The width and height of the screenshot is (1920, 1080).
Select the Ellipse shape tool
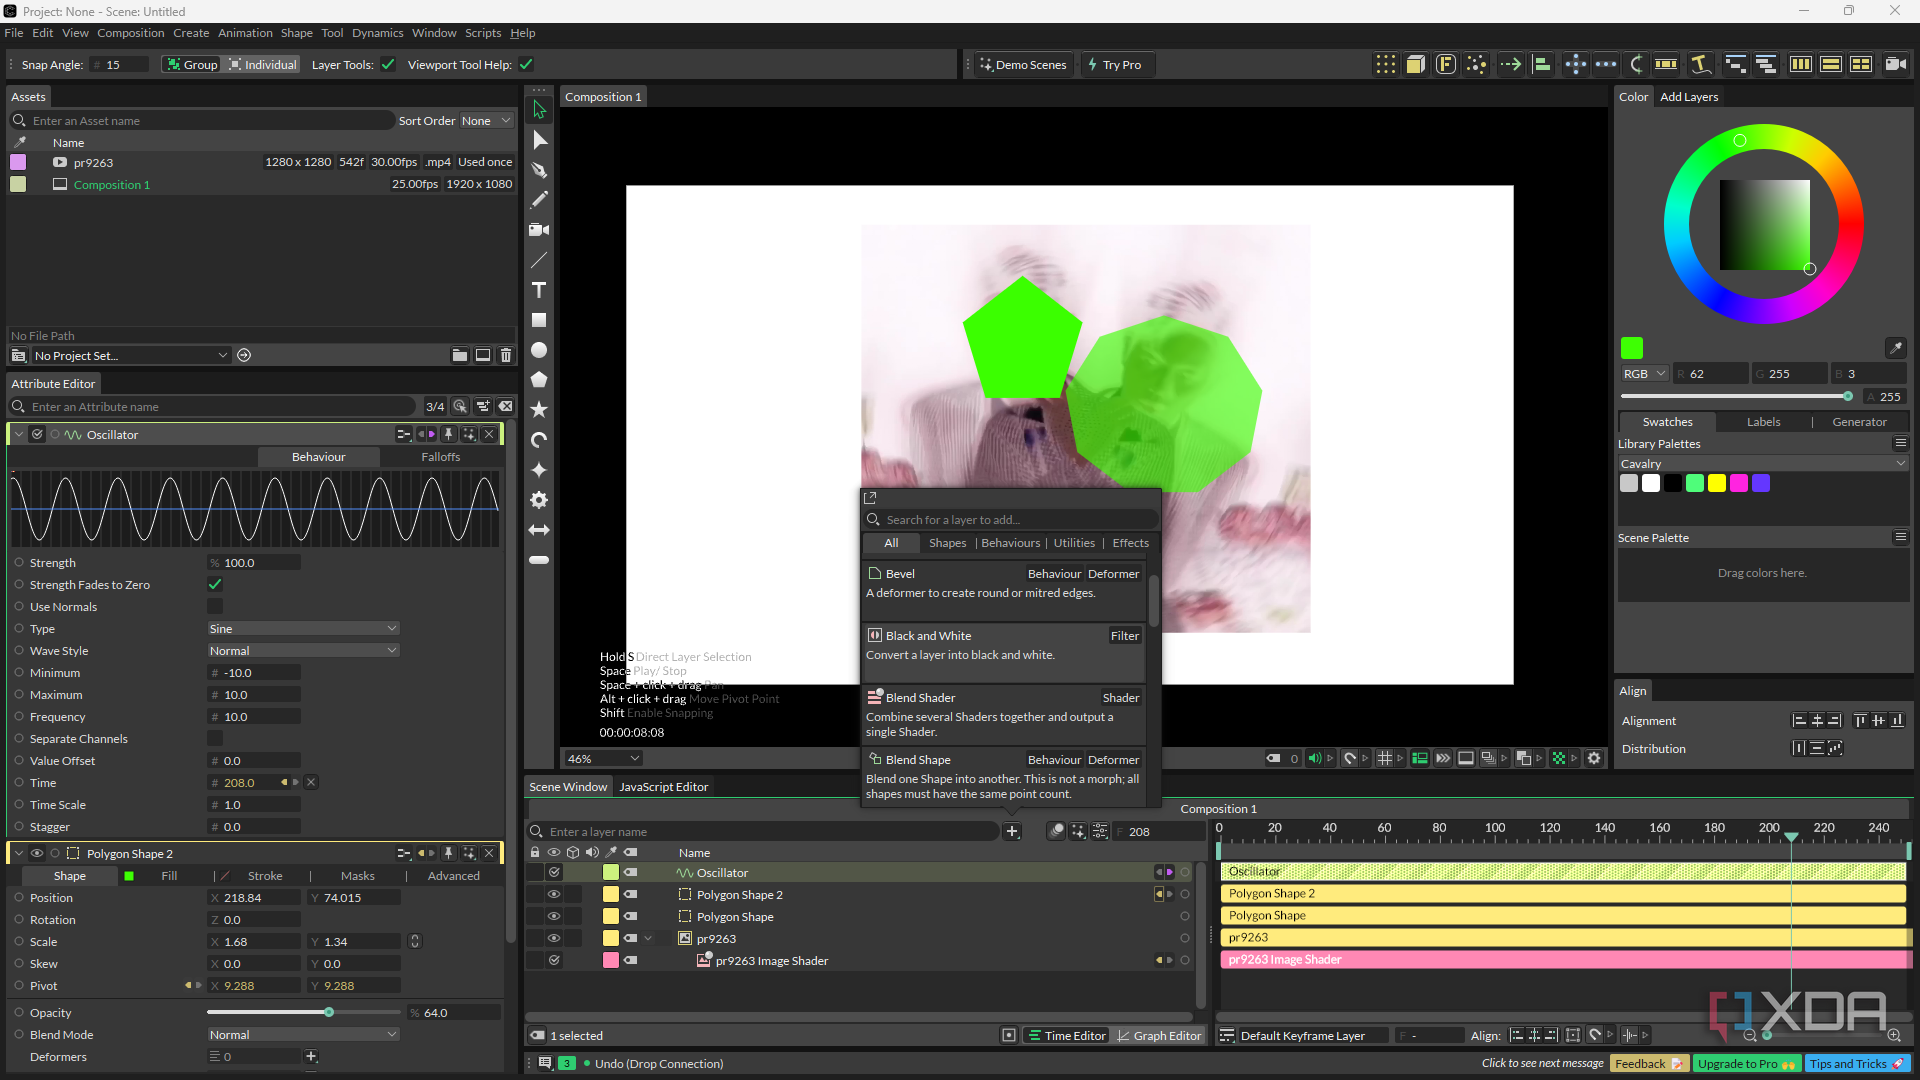point(539,350)
